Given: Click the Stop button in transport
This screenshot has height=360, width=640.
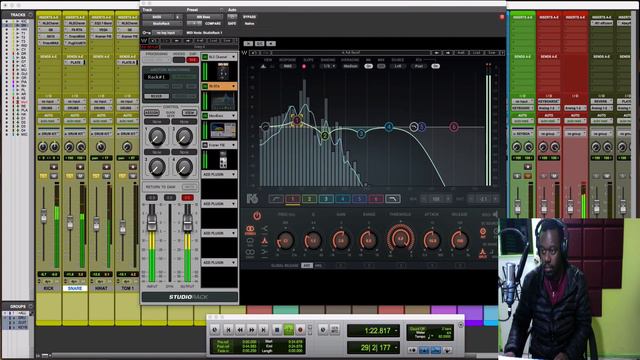Looking at the screenshot, I should 277,329.
